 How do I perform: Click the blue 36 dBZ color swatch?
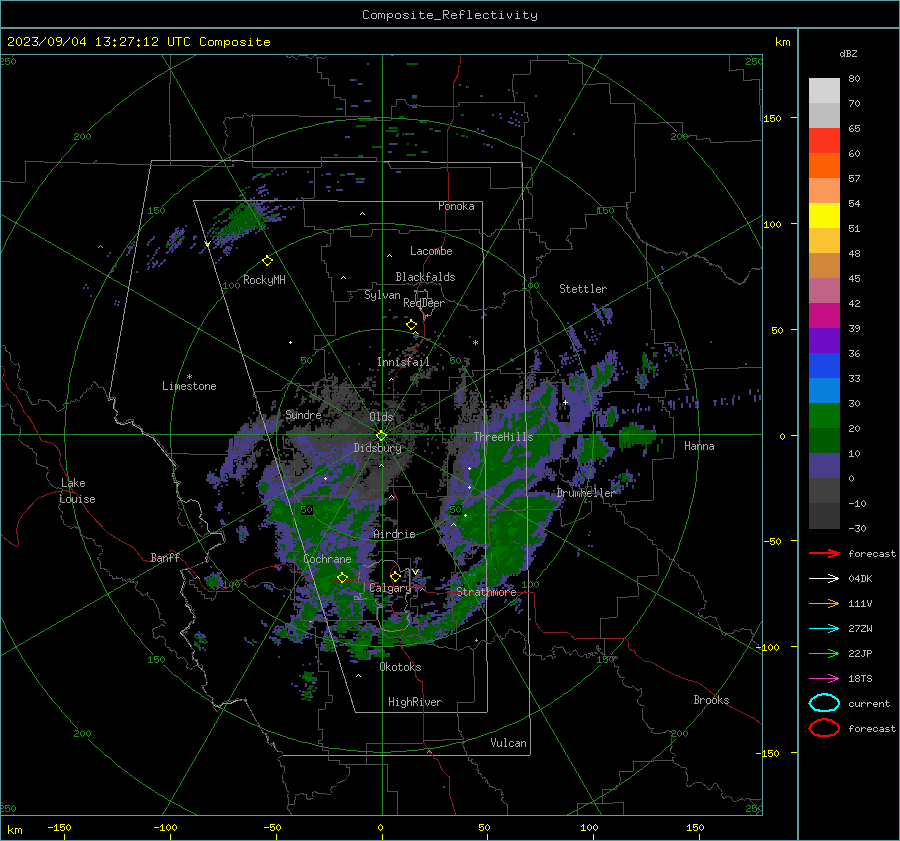pyautogui.click(x=824, y=365)
